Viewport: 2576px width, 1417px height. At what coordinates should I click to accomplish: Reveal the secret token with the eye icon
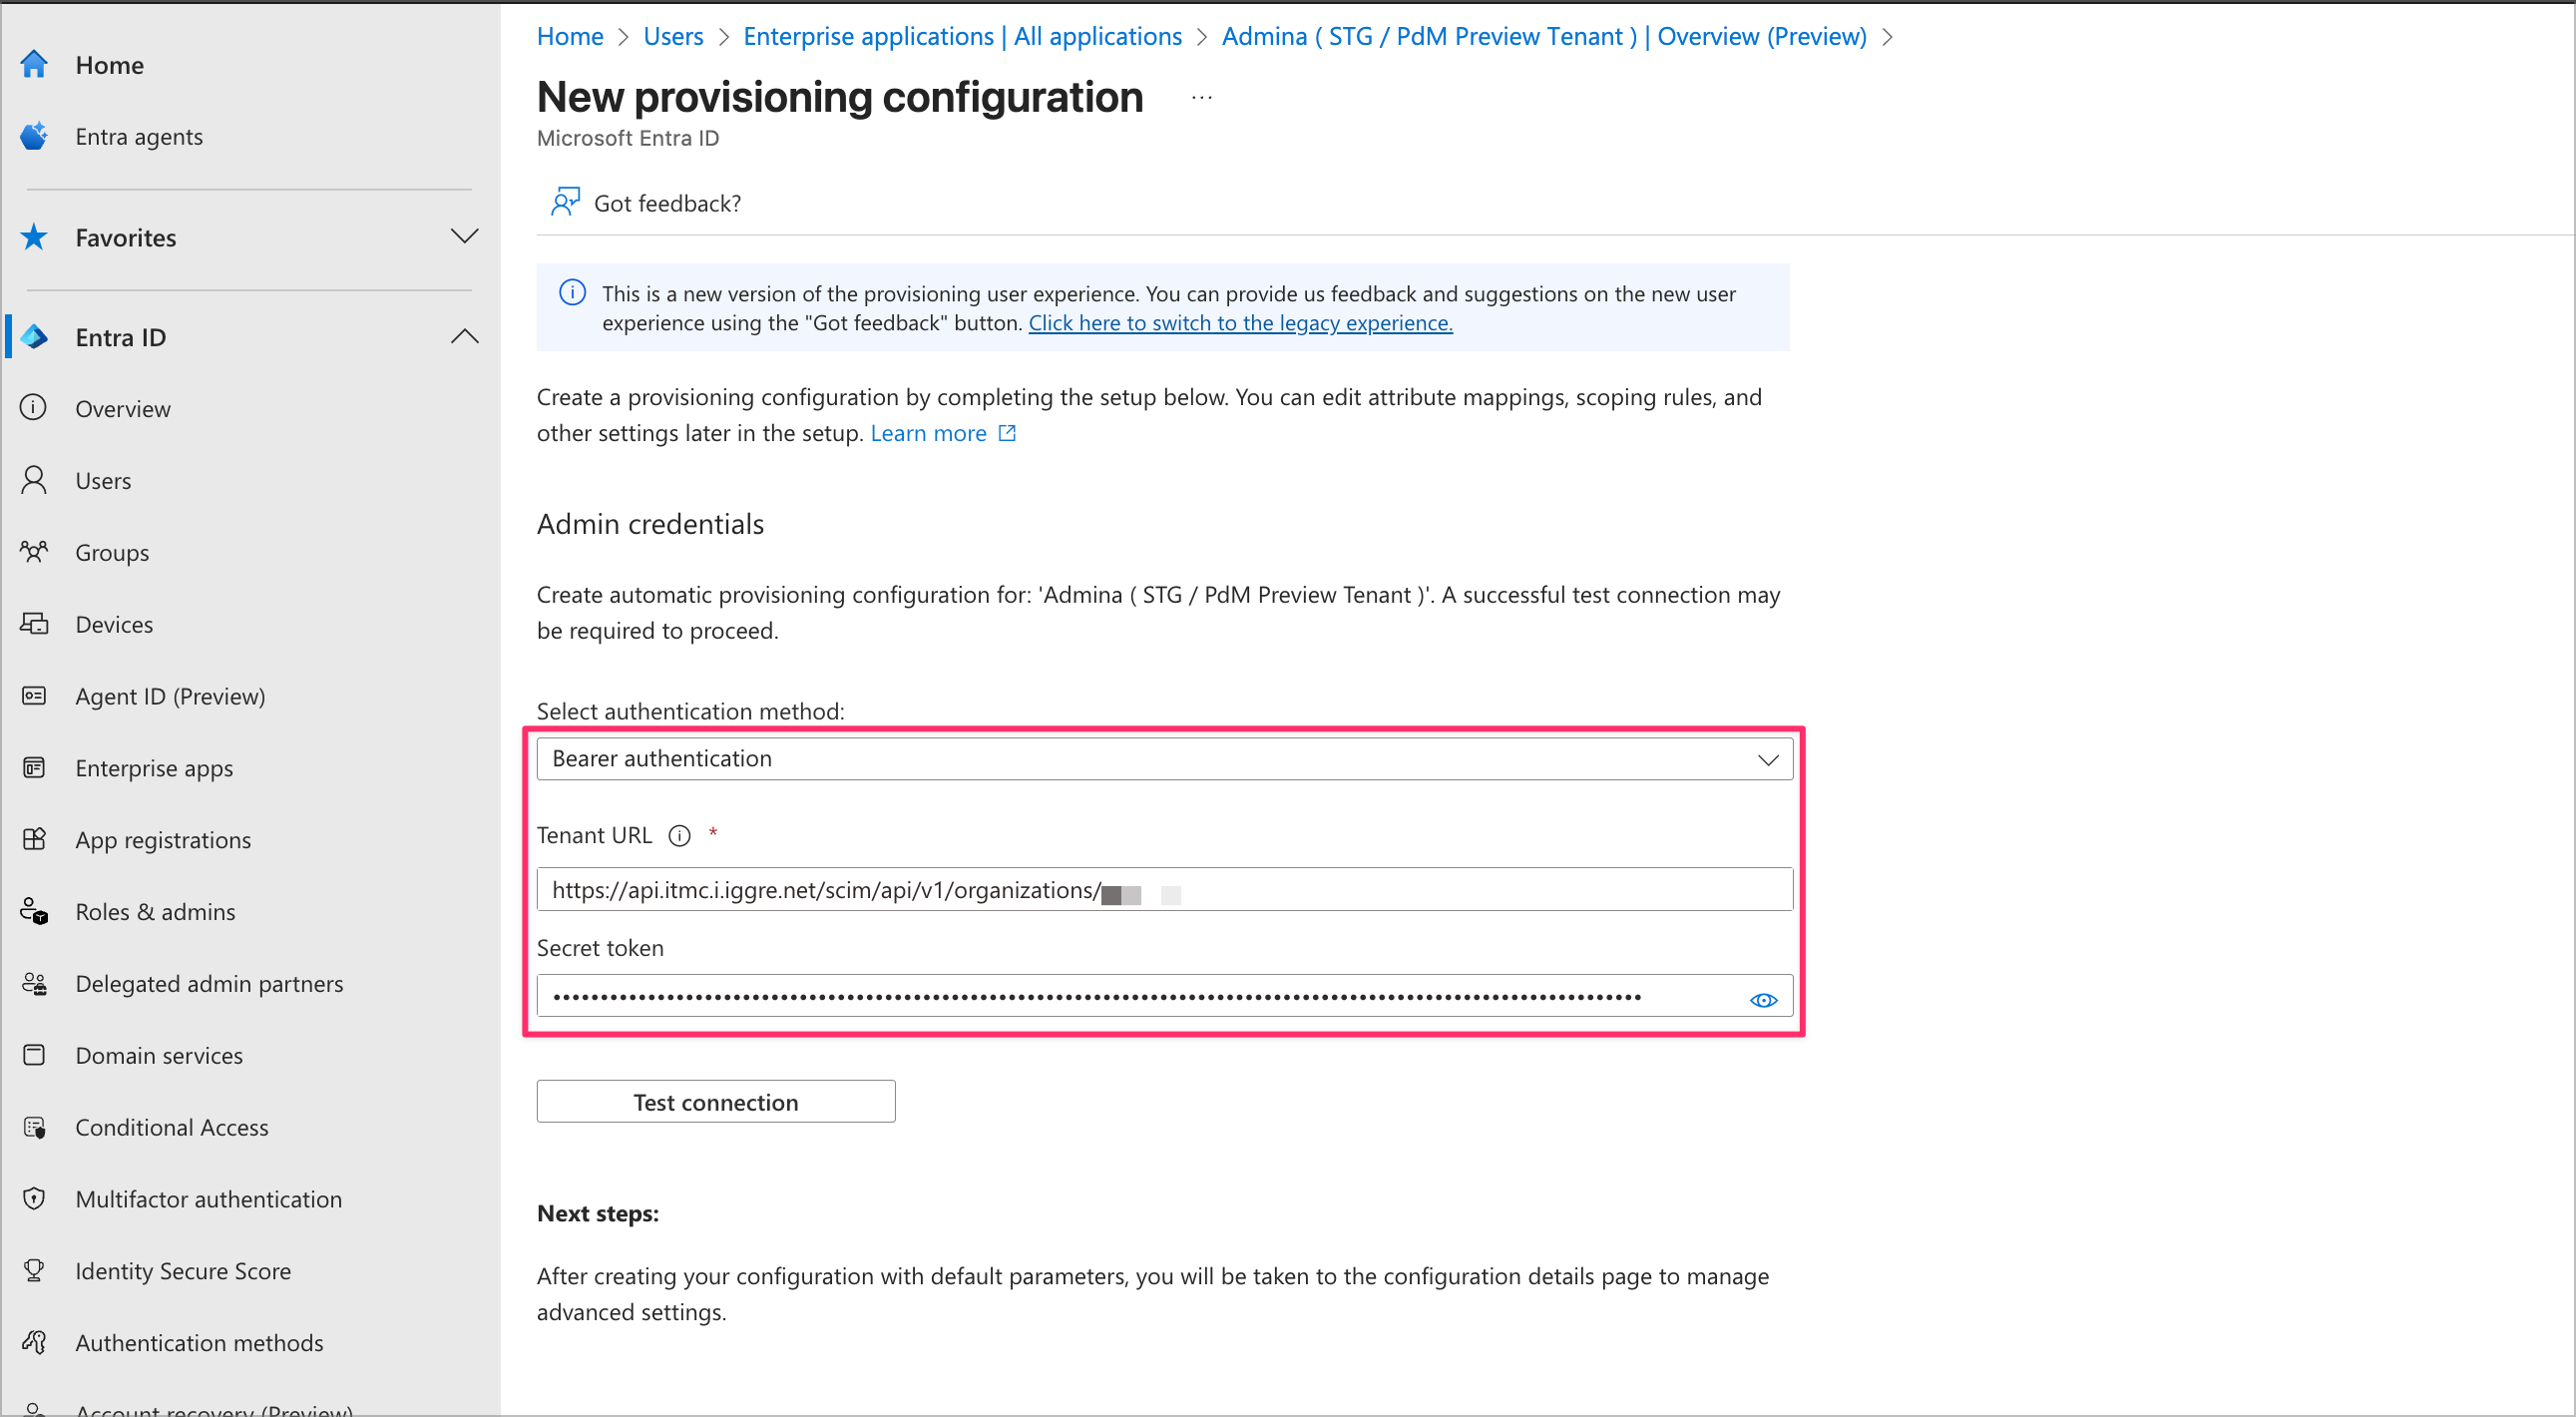[x=1763, y=1000]
